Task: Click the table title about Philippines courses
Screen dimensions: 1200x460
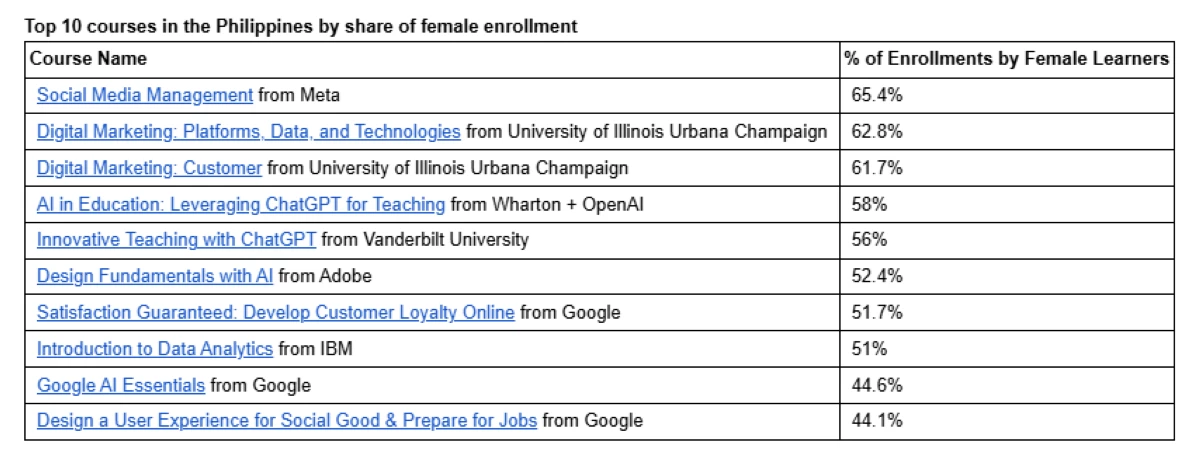Action: tap(301, 27)
